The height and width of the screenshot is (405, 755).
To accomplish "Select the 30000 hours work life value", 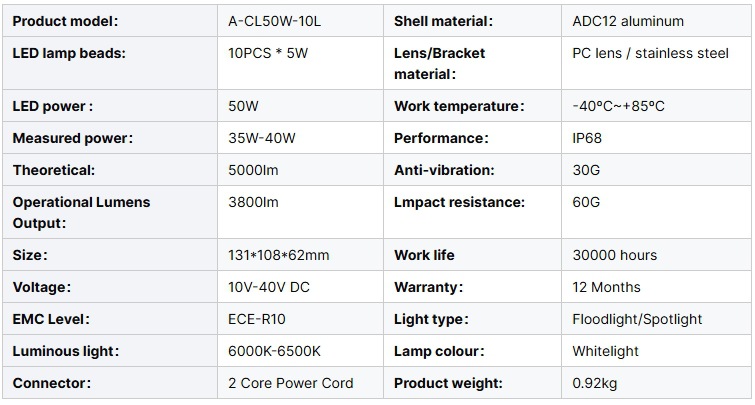I will pos(614,255).
